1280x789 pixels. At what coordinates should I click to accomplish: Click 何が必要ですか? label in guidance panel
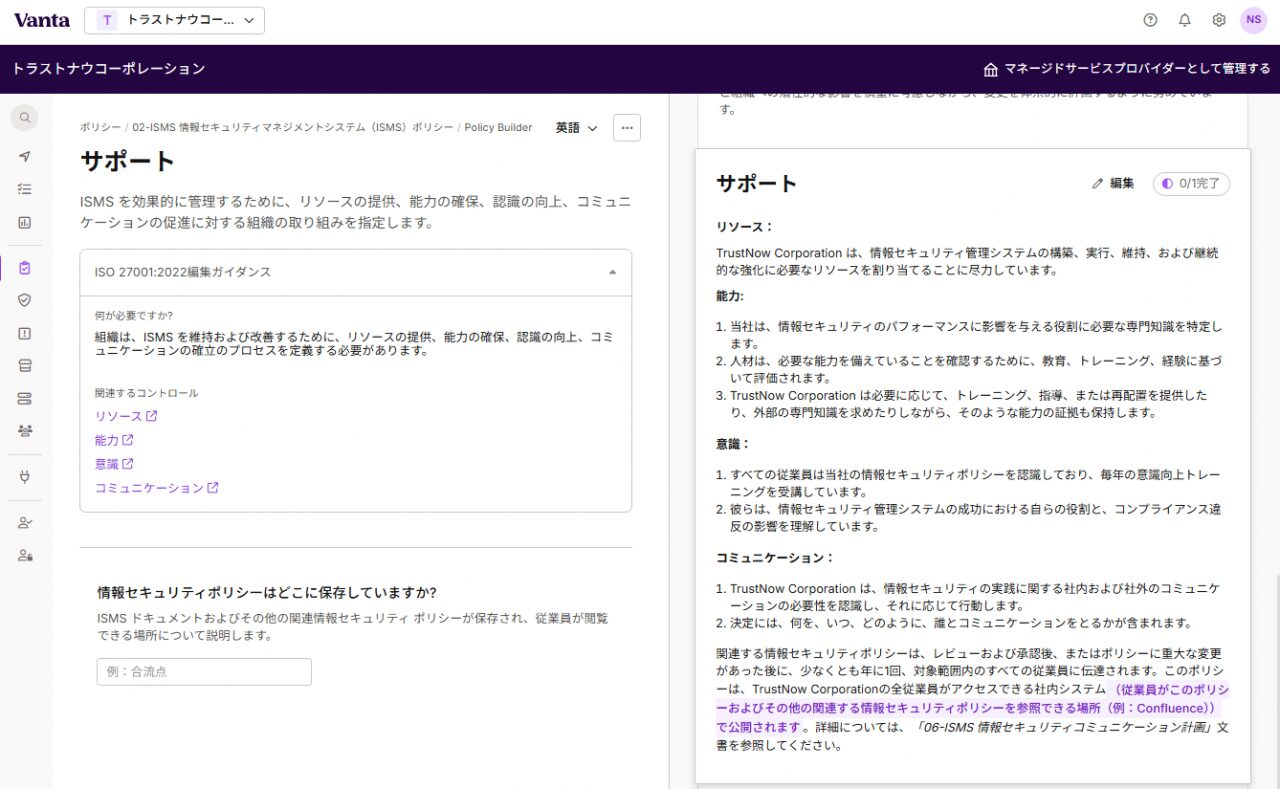[x=134, y=316]
